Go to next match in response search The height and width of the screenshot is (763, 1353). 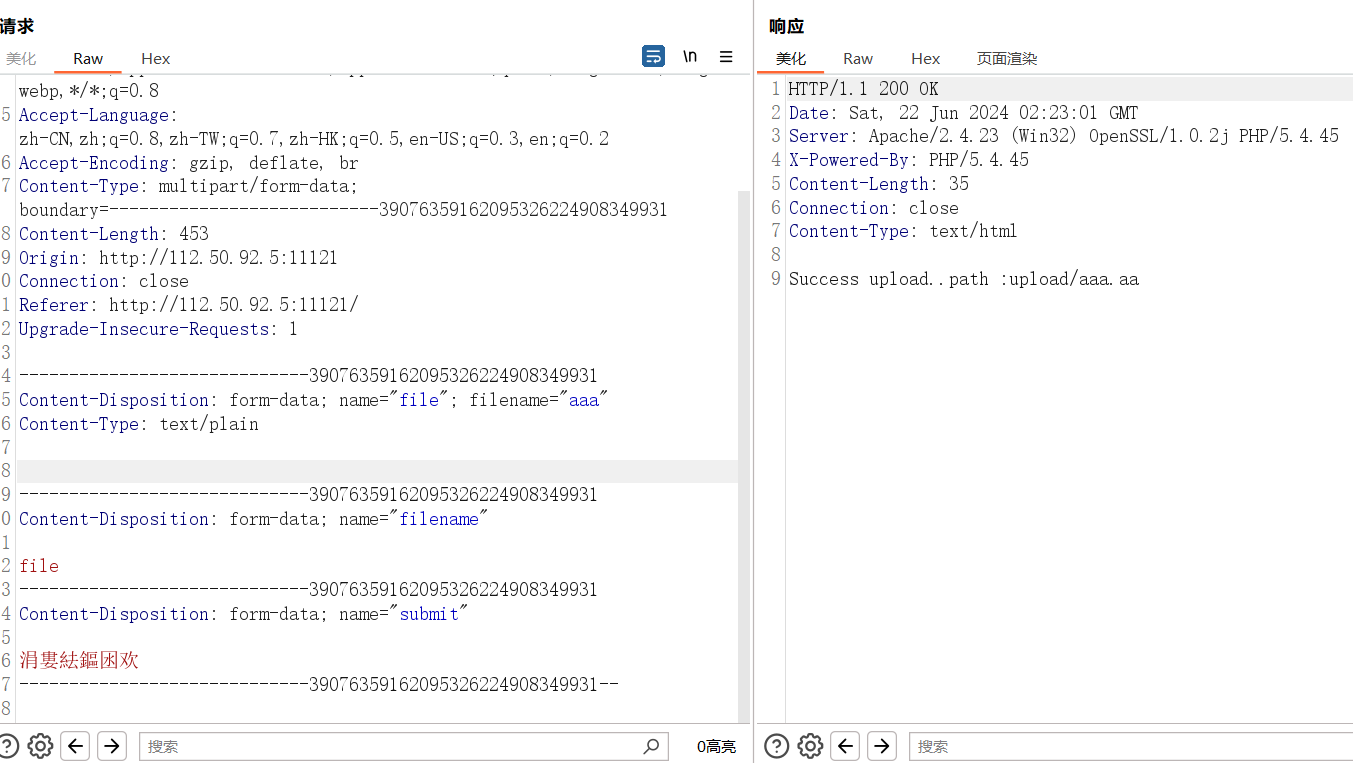coord(882,746)
